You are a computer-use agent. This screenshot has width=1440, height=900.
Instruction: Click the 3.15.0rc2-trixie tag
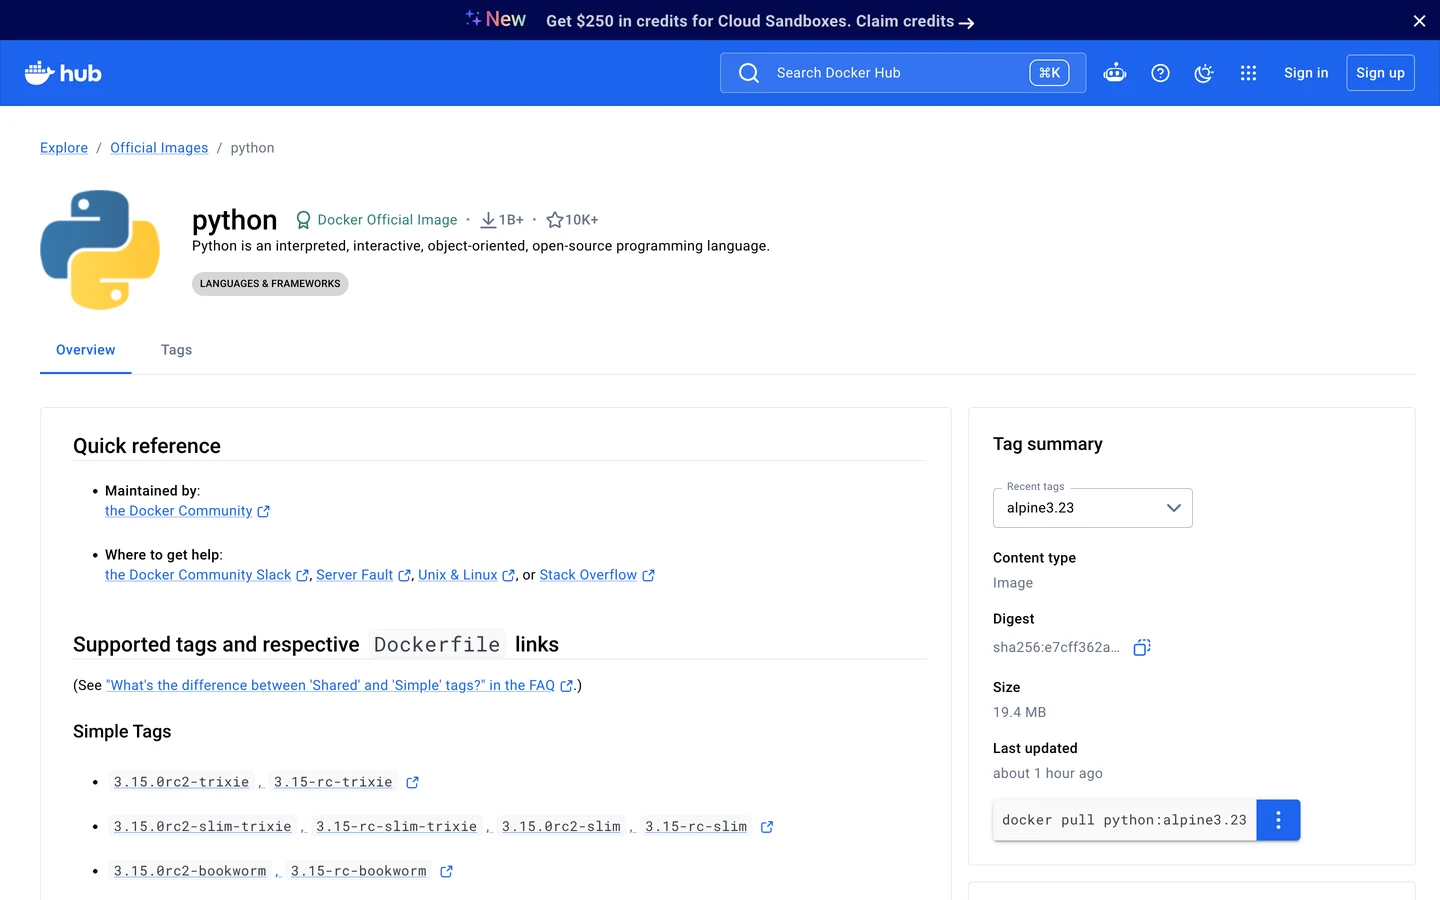click(x=181, y=783)
